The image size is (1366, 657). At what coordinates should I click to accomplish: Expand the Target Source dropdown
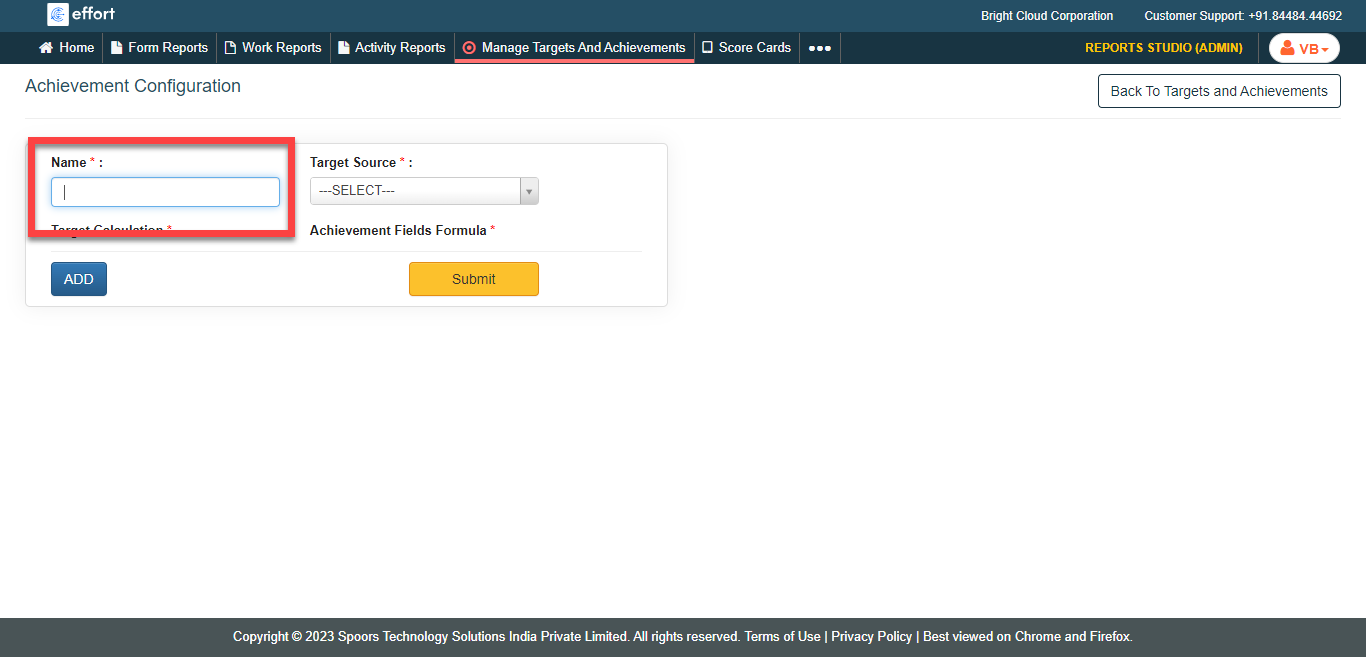tap(424, 191)
